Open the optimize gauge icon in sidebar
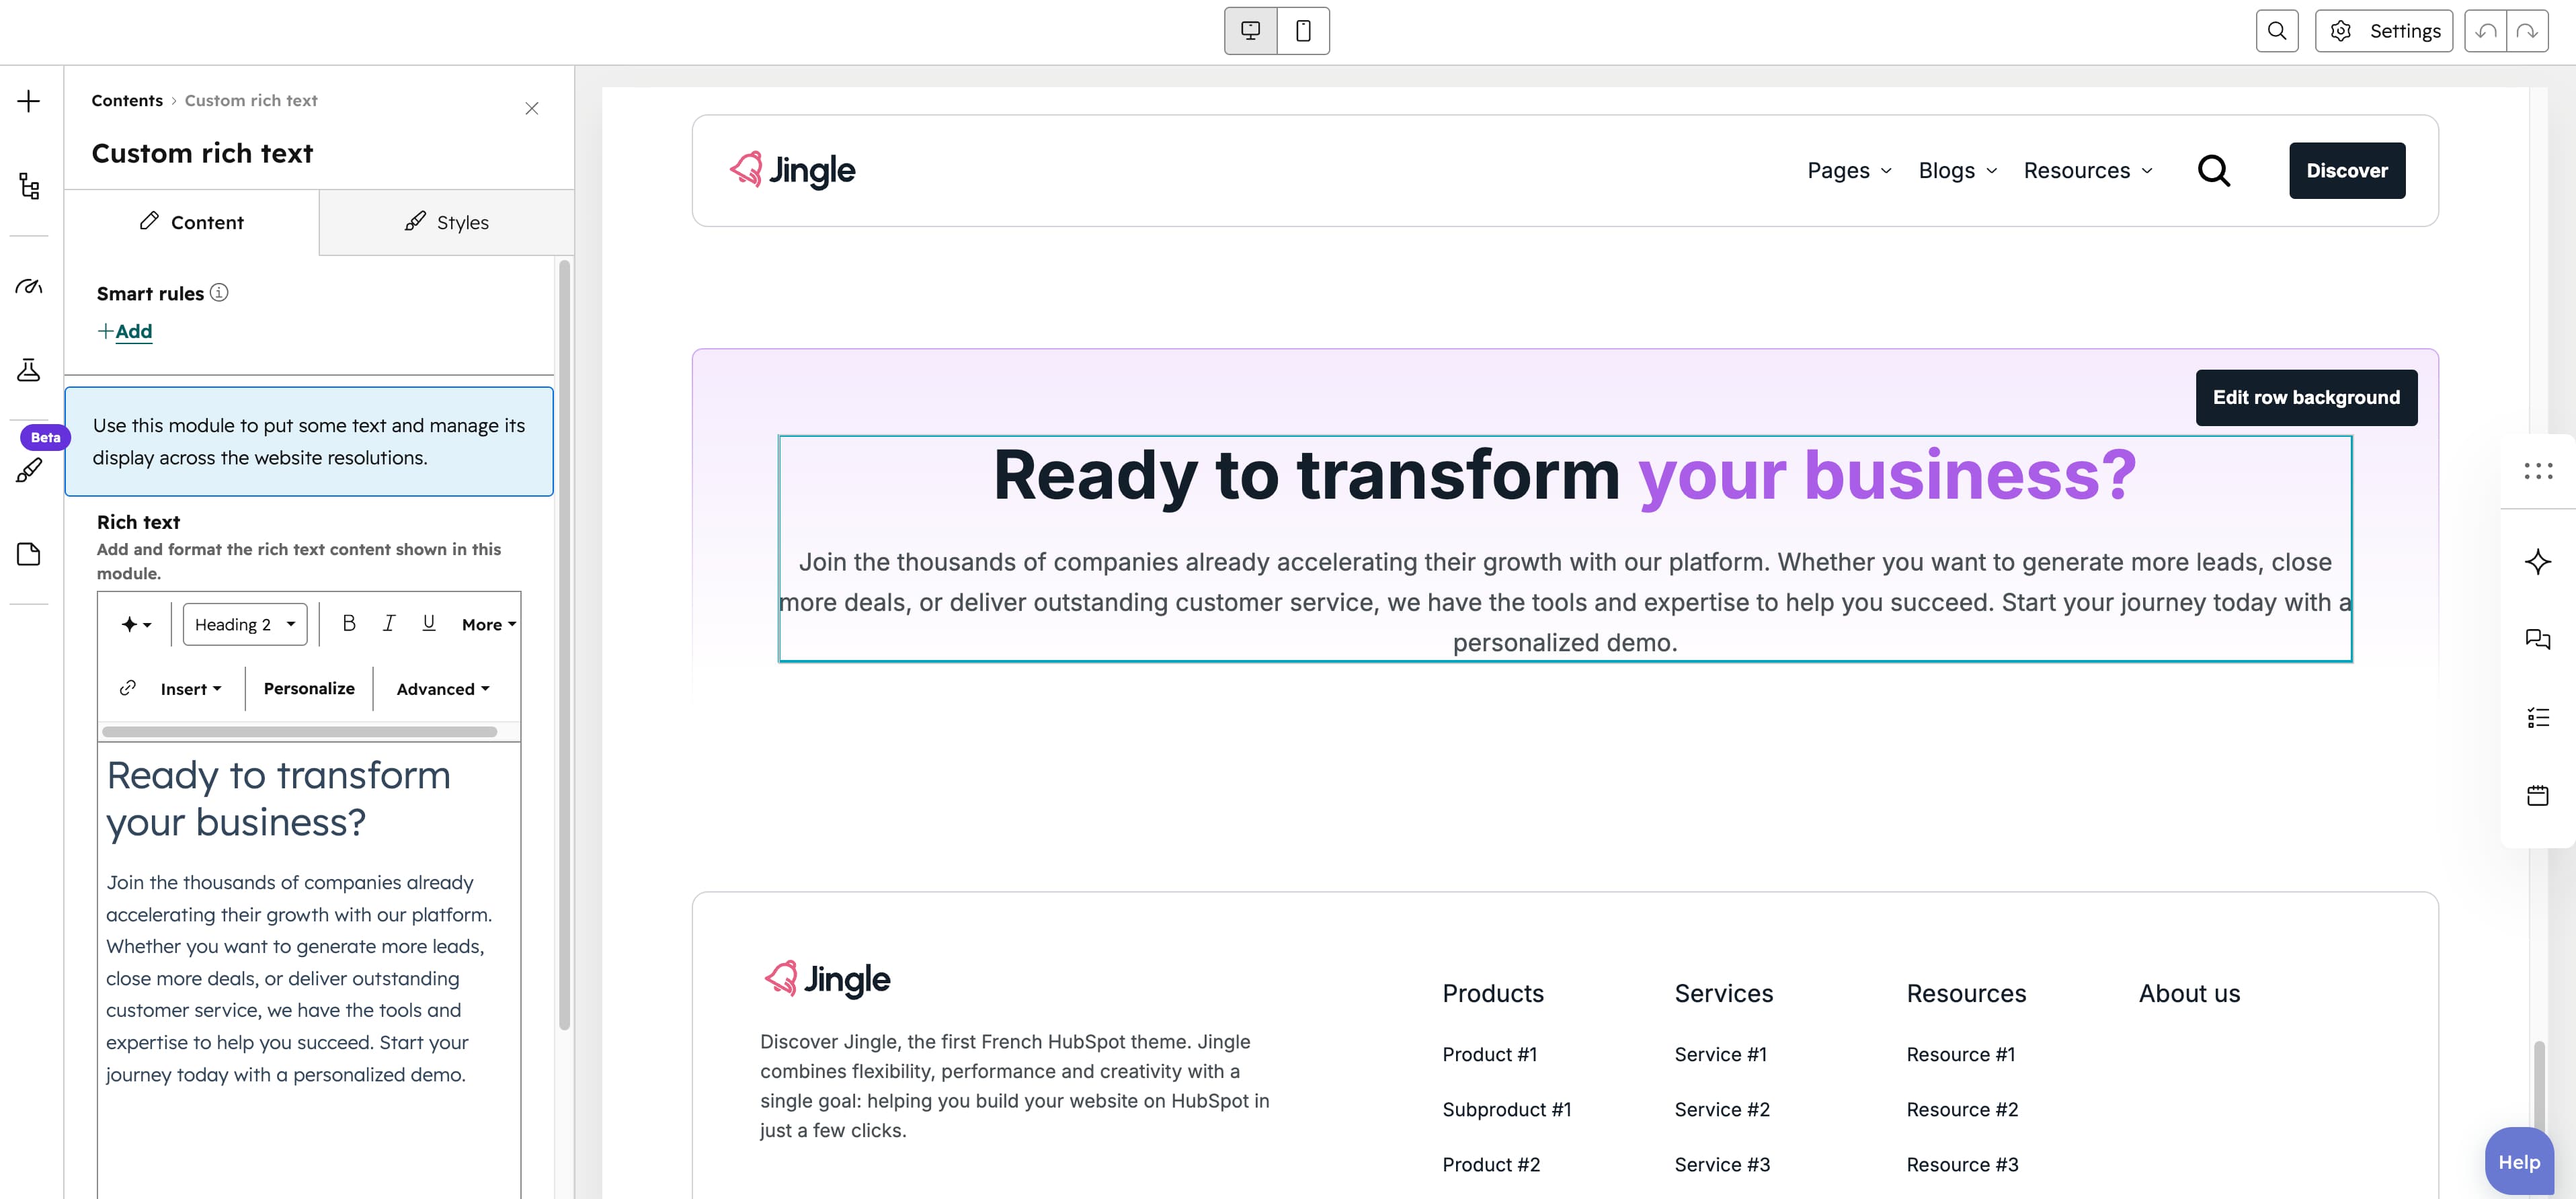This screenshot has height=1199, width=2576. 29,286
